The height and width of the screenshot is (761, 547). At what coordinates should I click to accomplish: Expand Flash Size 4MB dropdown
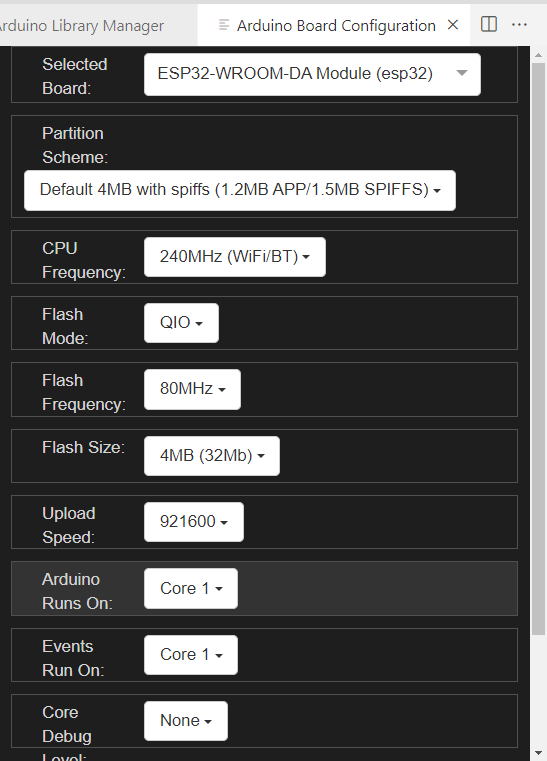pos(212,456)
